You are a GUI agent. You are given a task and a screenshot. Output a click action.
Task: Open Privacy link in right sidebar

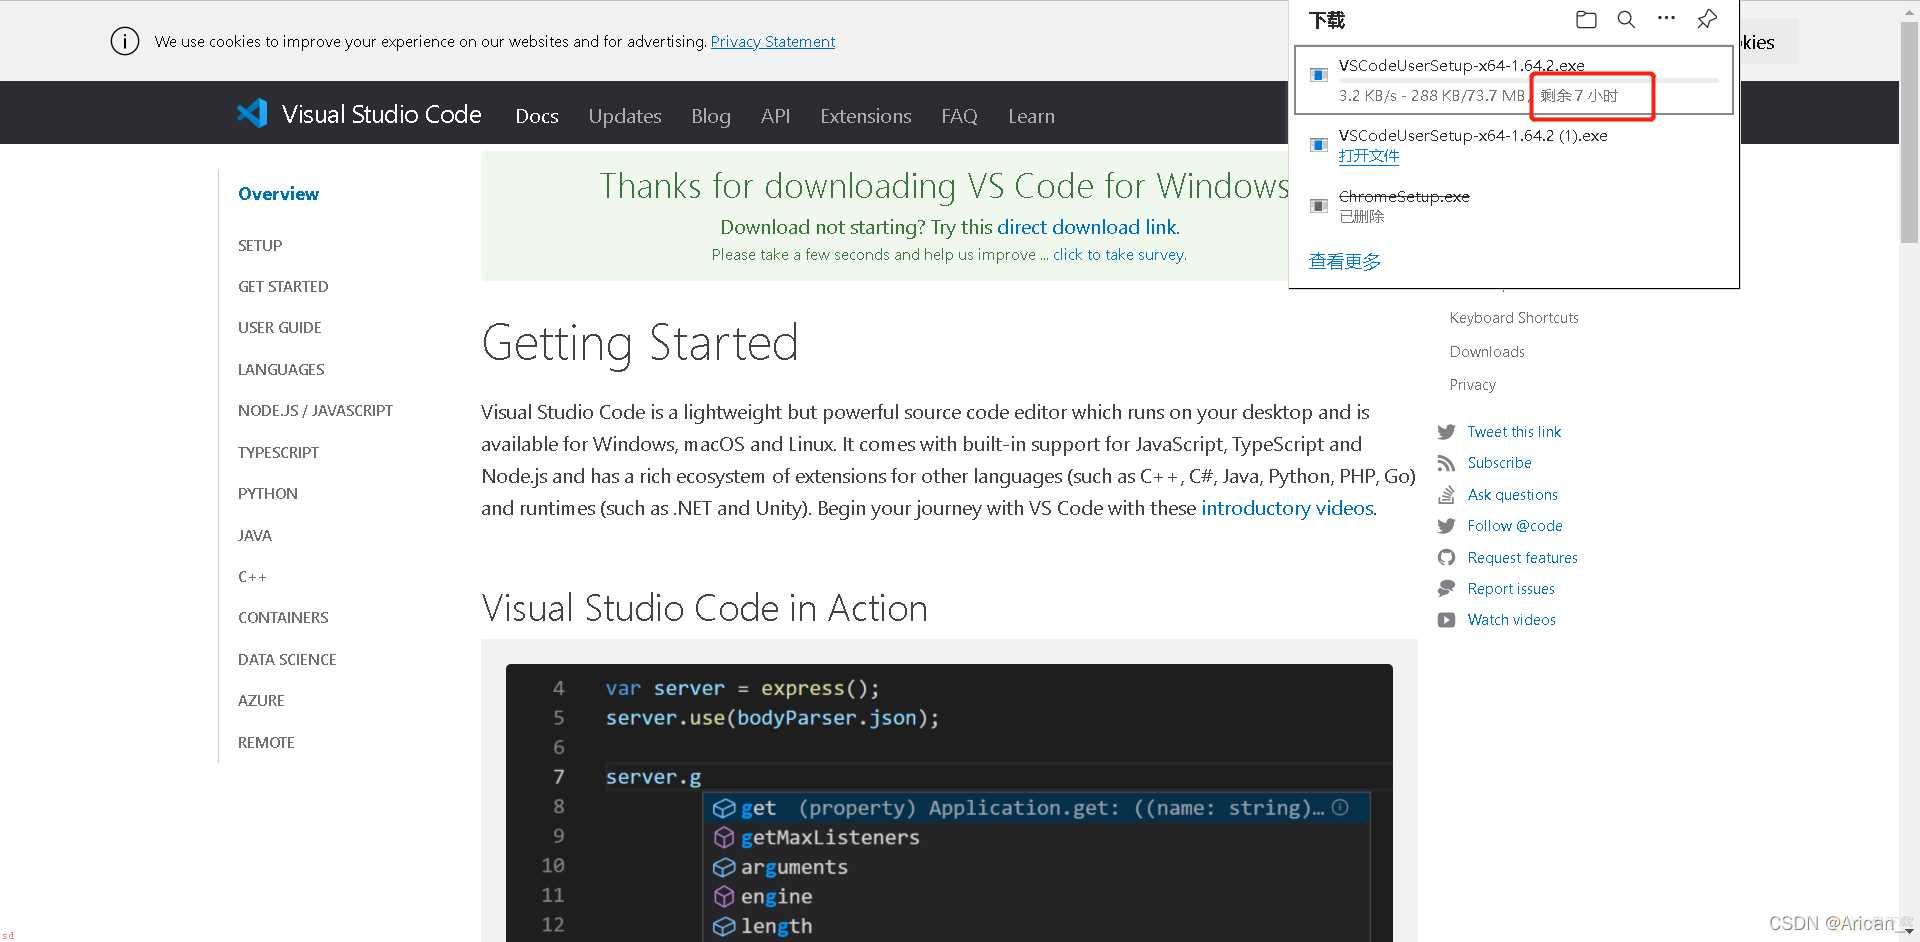(x=1473, y=385)
